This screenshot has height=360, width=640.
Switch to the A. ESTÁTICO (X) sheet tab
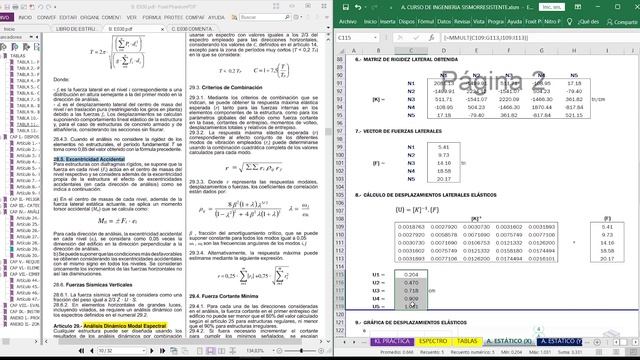pos(509,341)
